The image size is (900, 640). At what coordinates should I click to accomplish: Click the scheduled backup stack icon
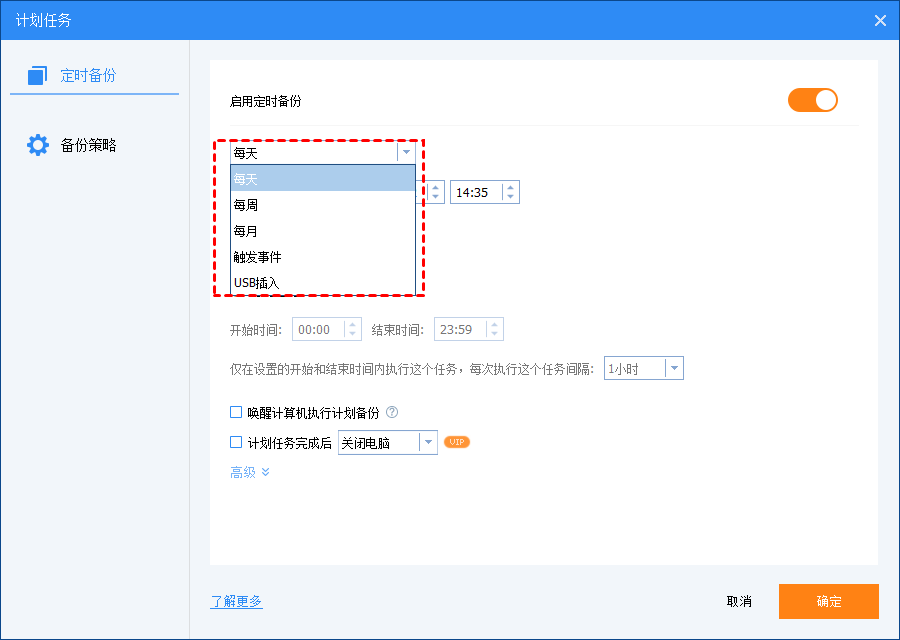38,75
